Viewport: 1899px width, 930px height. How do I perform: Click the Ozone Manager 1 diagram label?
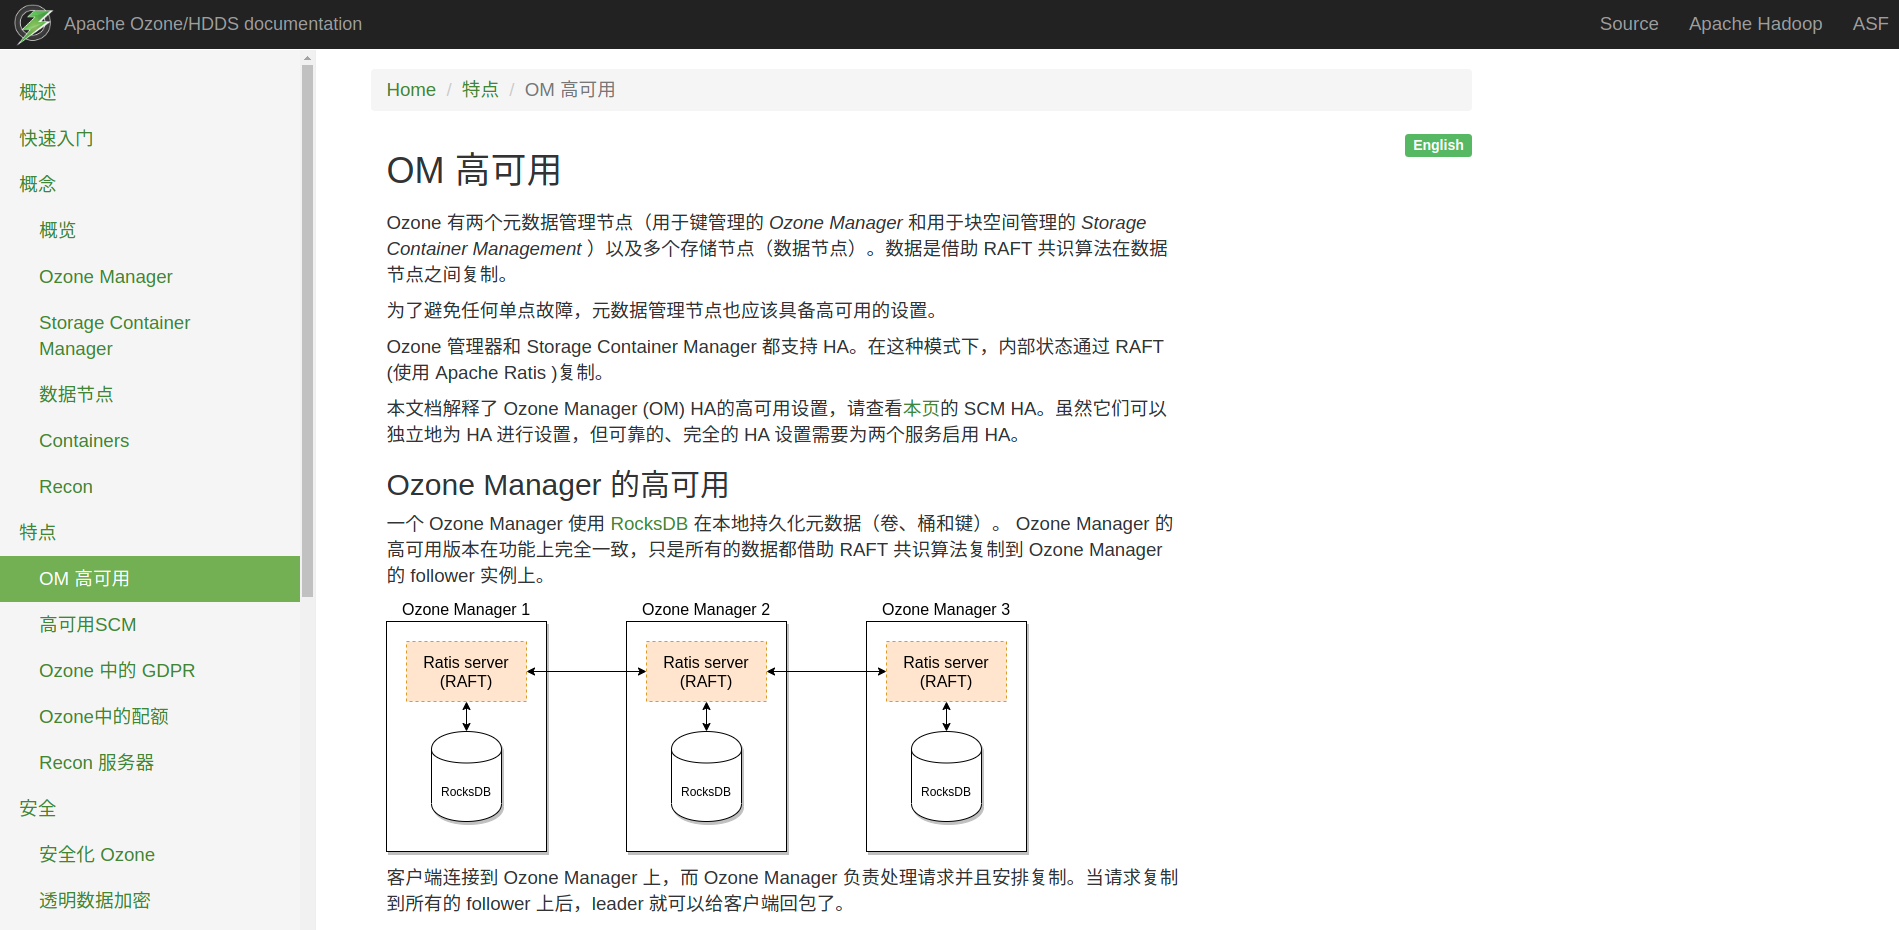pyautogui.click(x=466, y=610)
